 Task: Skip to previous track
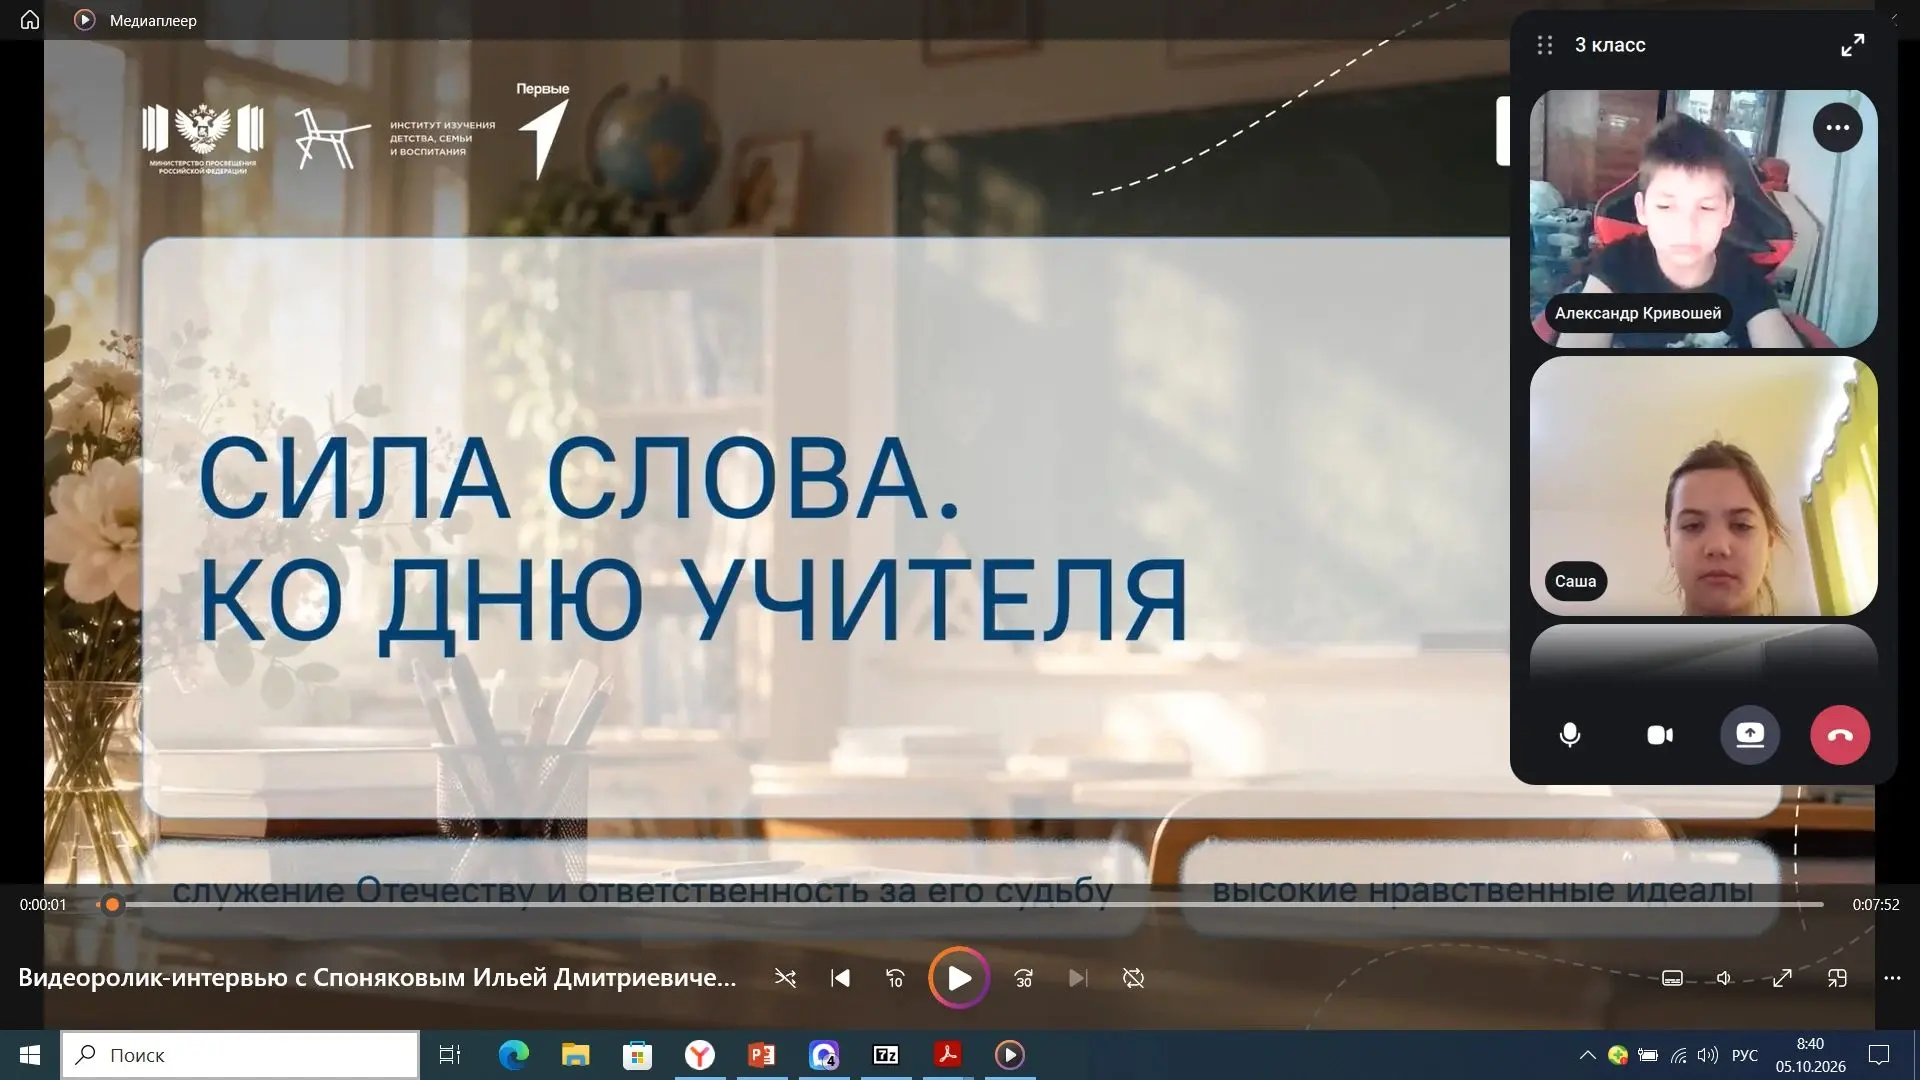840,978
